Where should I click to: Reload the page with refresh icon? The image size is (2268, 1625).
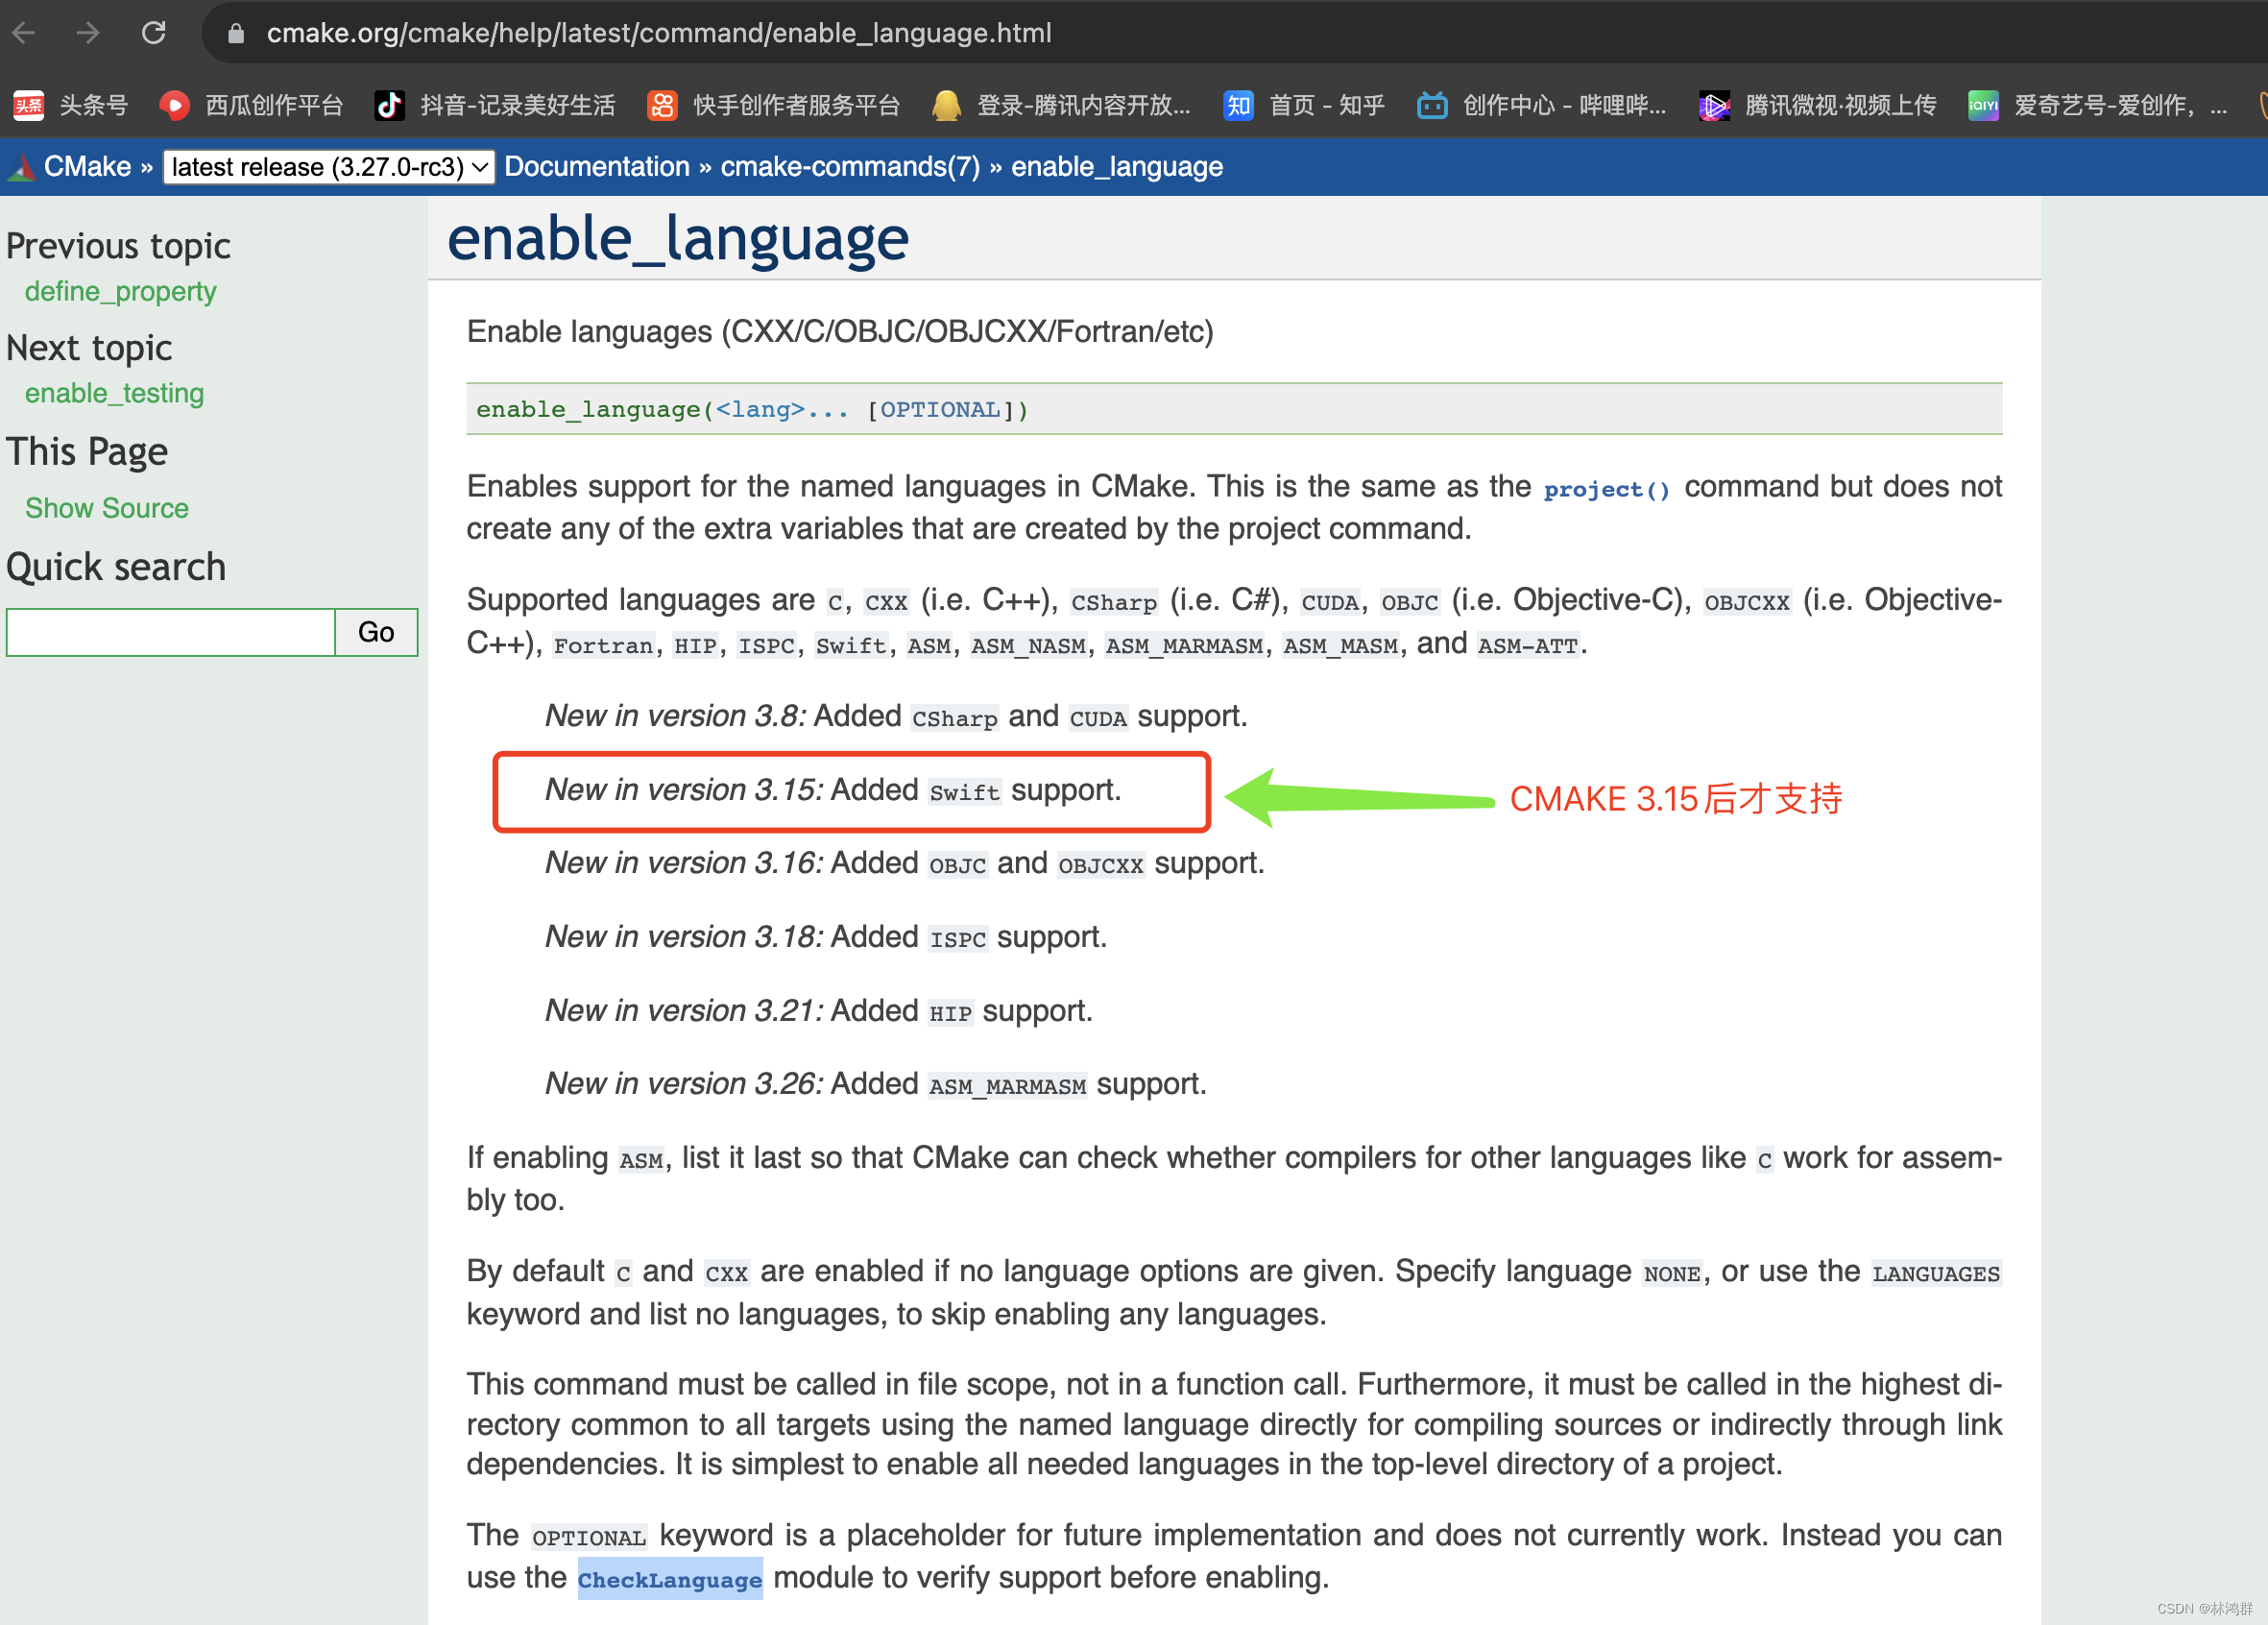pos(153,33)
